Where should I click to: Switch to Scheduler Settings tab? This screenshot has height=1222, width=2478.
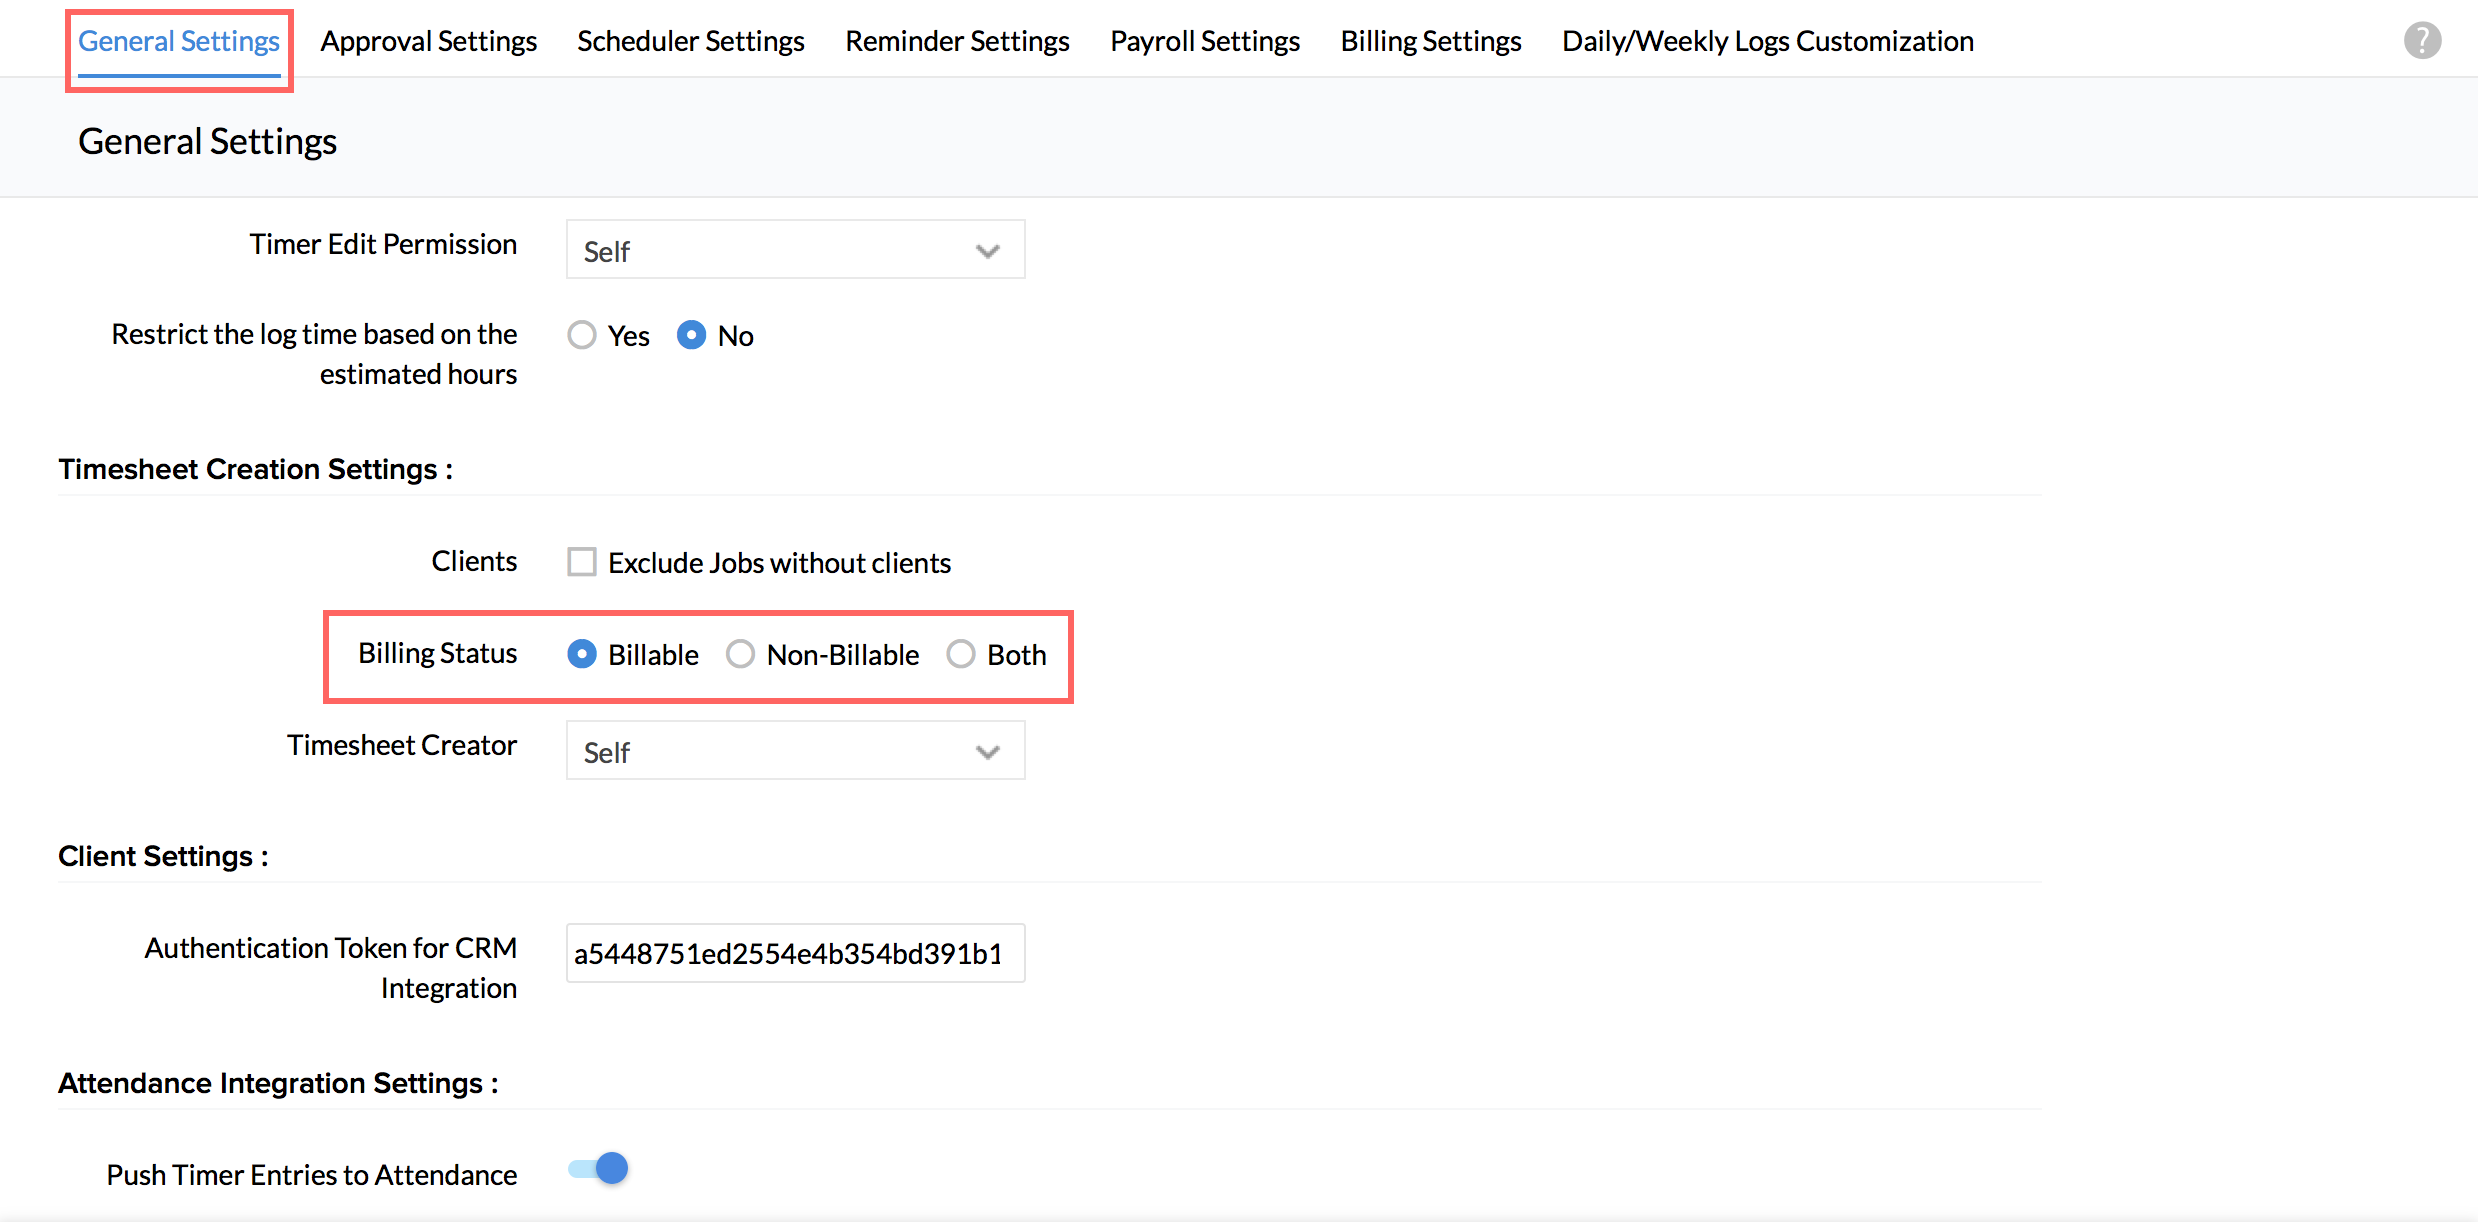(690, 41)
